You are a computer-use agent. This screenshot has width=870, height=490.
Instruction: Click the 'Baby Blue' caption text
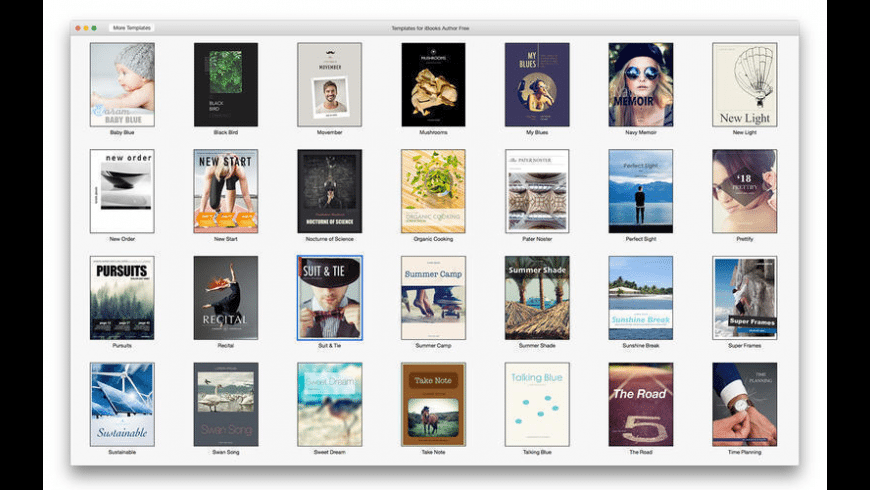tap(122, 133)
